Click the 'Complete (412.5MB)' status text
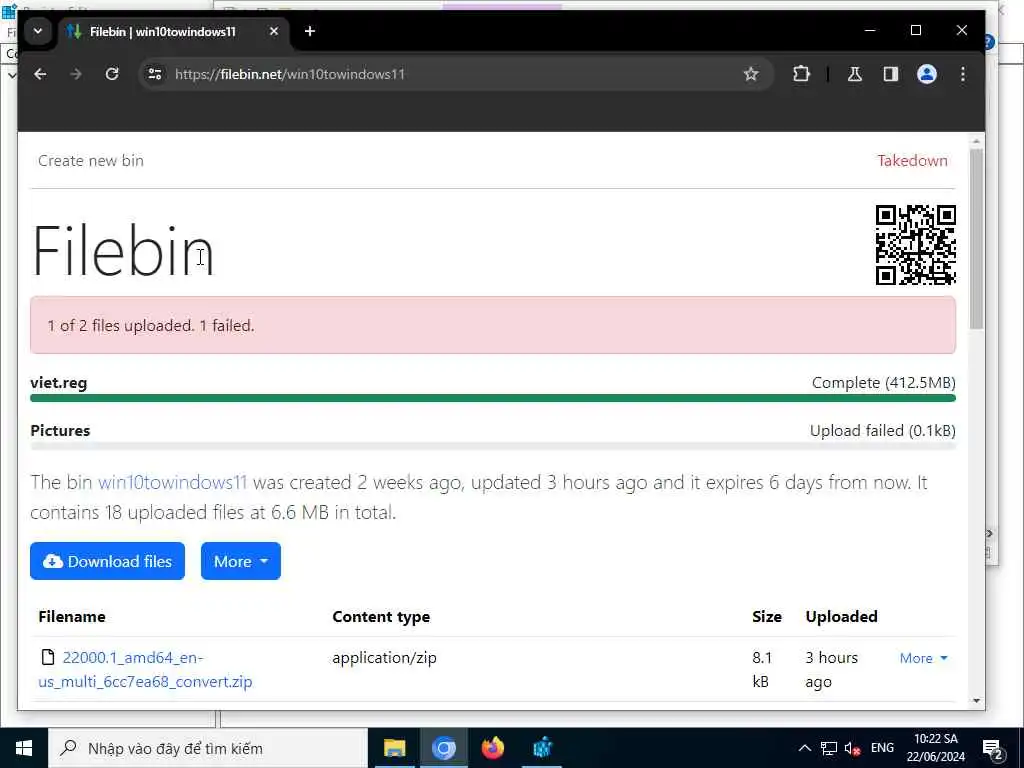The width and height of the screenshot is (1024, 768). tap(884, 383)
